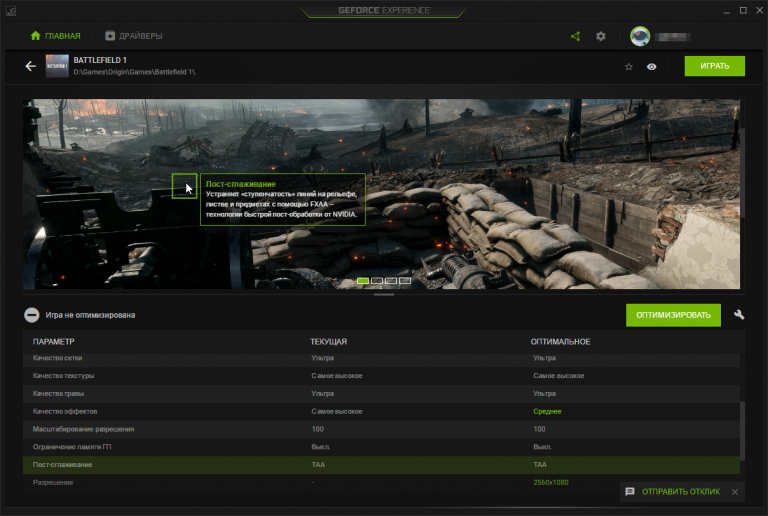Select the Масштабирование разрешения row
The height and width of the screenshot is (516, 768).
(x=381, y=429)
